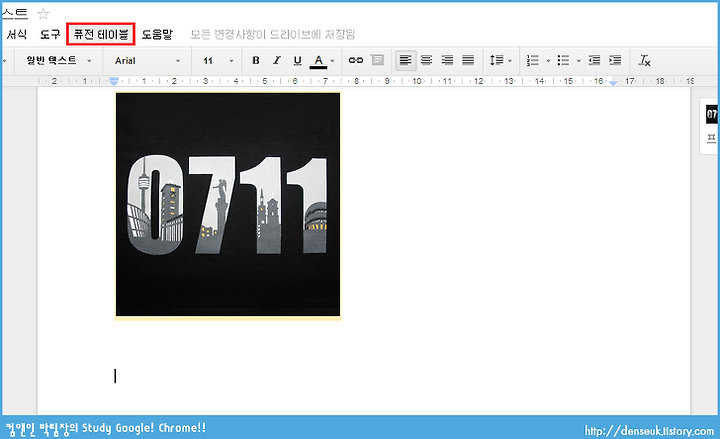
Task: Center align the text
Action: coord(427,60)
